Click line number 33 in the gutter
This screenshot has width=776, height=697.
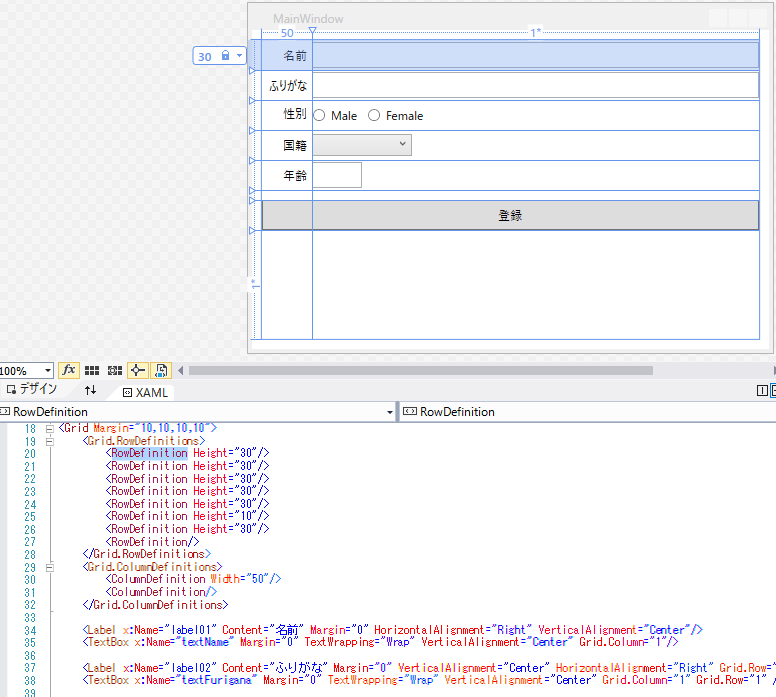coord(30,618)
